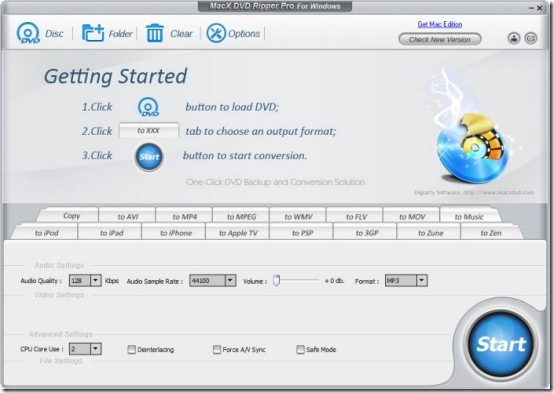Click the Check New Version button
The width and height of the screenshot is (554, 393).
coord(440,39)
